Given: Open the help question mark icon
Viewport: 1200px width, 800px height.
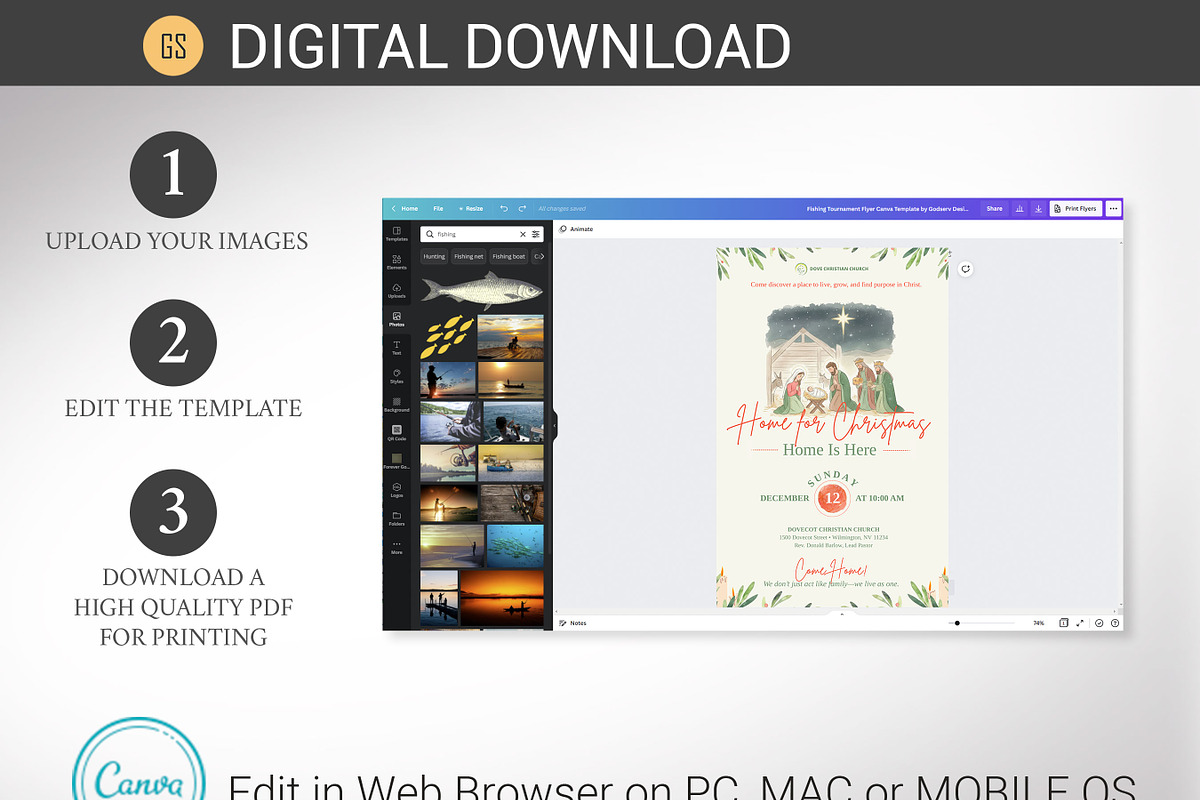Looking at the screenshot, I should 1114,622.
